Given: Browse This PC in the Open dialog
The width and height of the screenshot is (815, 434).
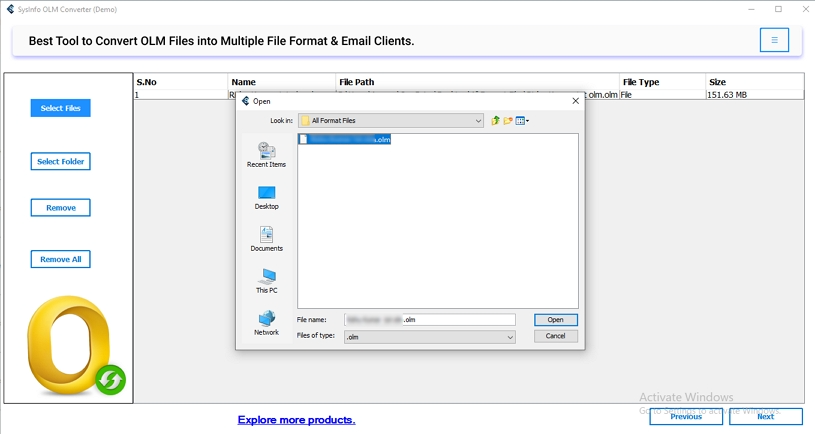Looking at the screenshot, I should click(266, 281).
